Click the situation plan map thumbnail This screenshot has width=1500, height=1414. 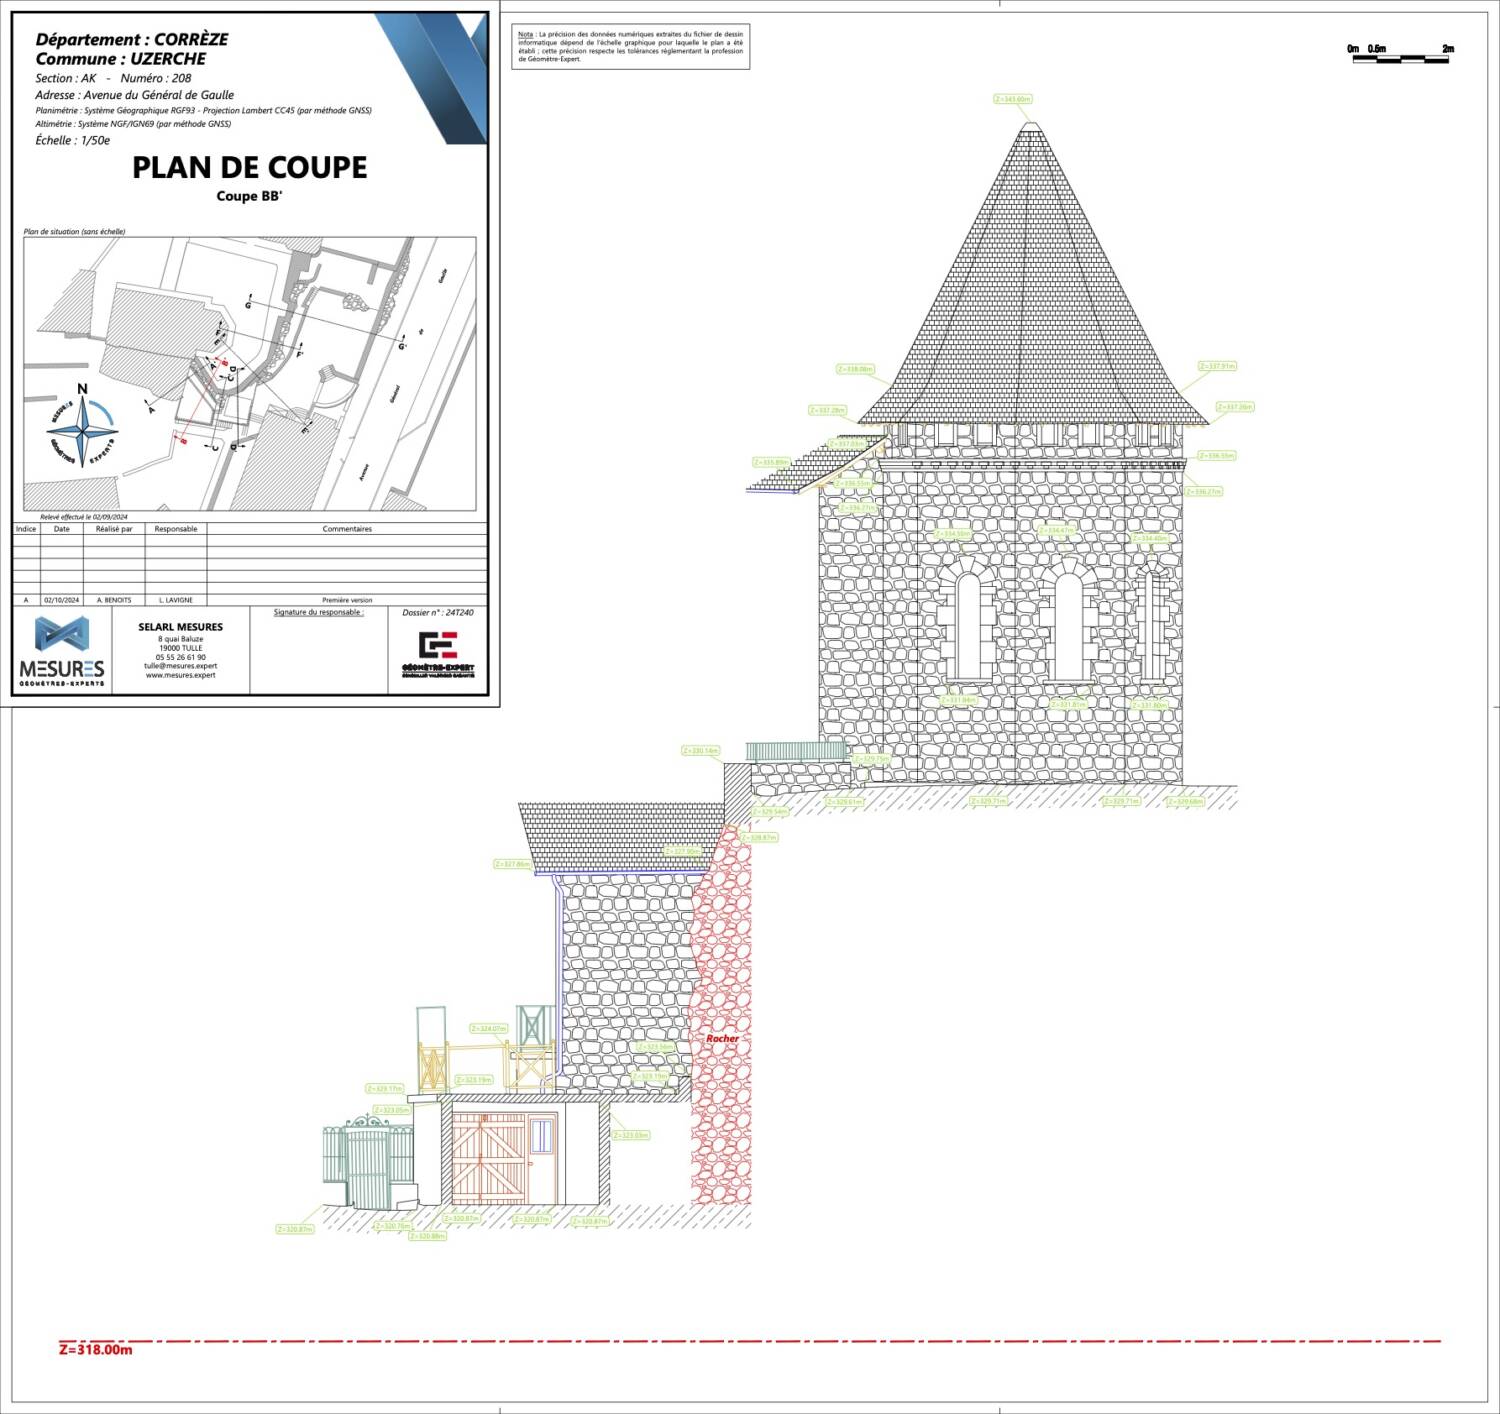click(x=249, y=373)
